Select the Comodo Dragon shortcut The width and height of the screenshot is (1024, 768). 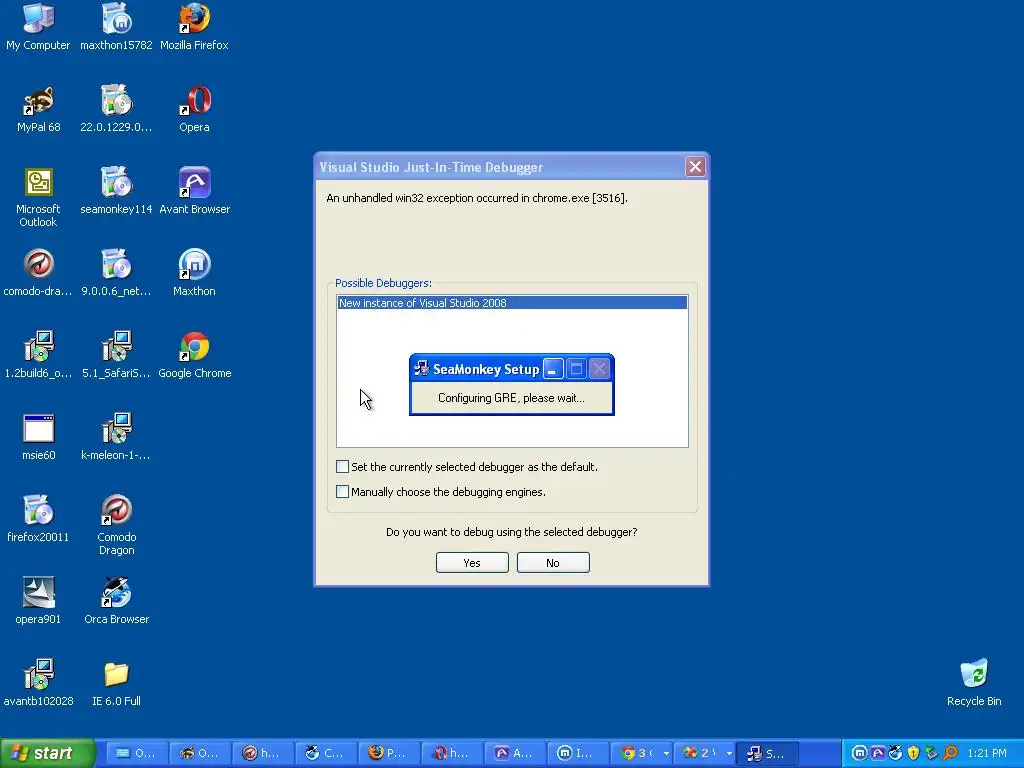click(x=116, y=524)
